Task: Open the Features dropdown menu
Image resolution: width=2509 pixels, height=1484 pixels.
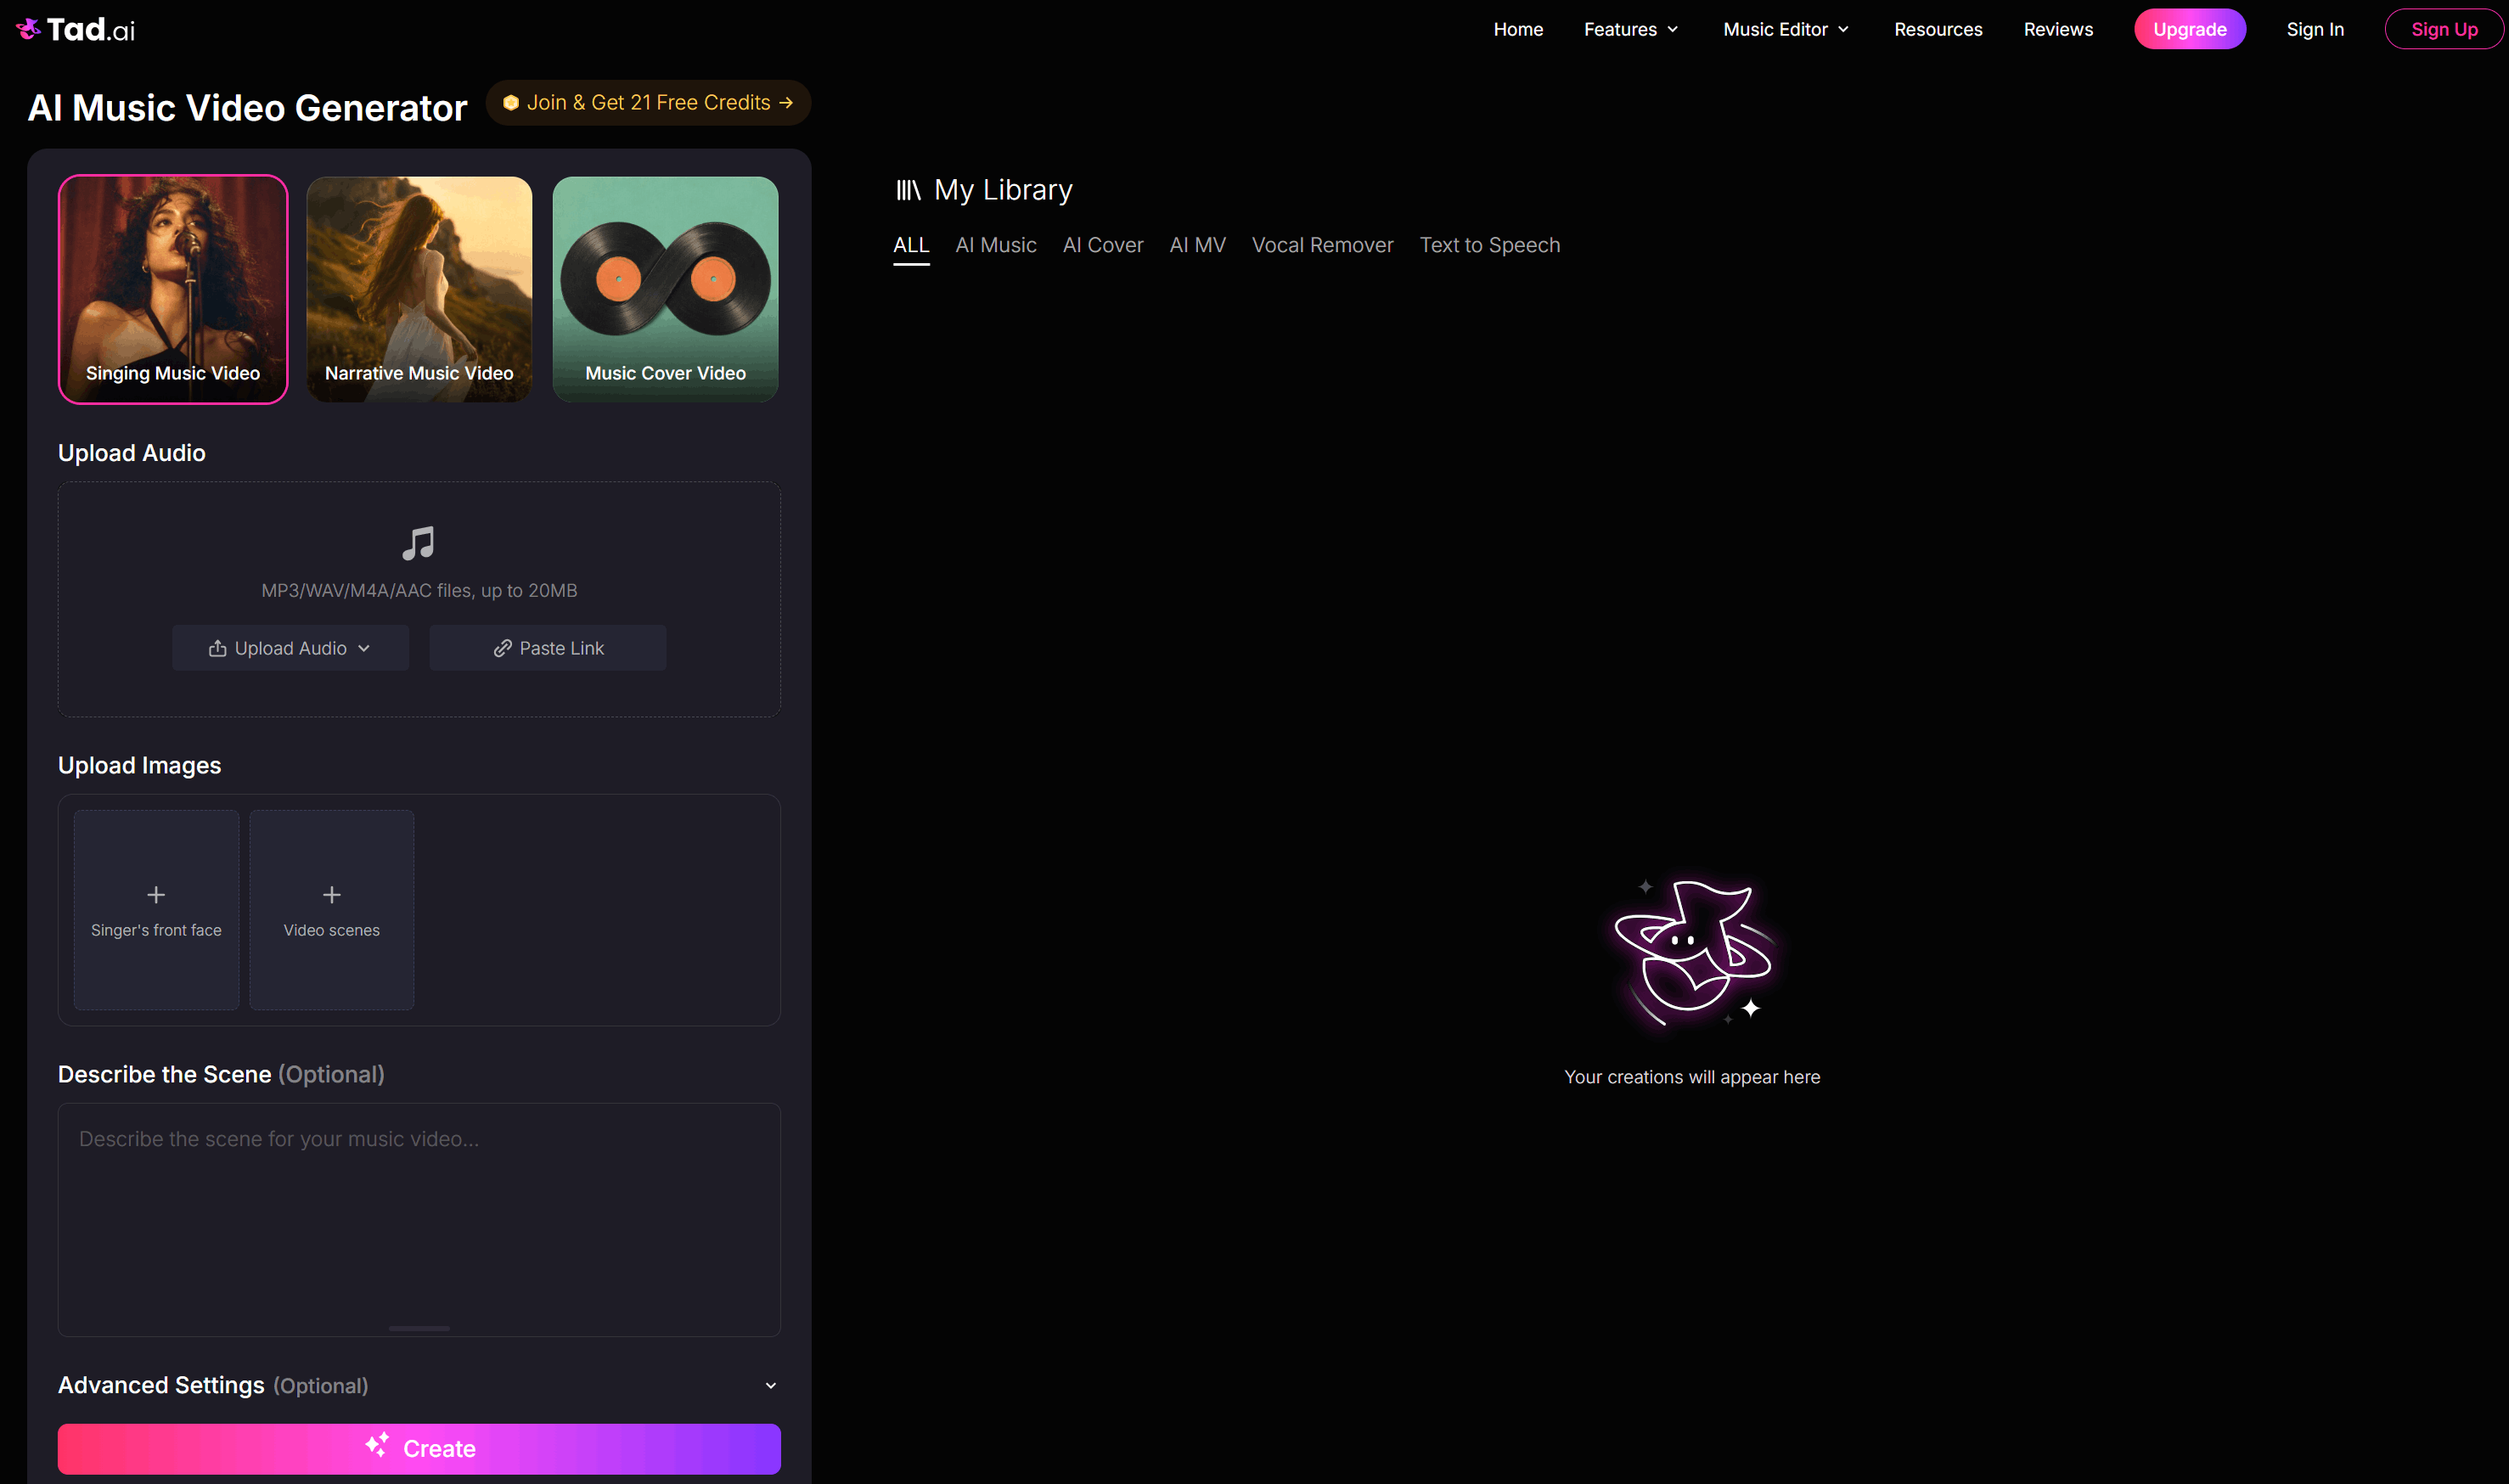Action: pos(1631,29)
